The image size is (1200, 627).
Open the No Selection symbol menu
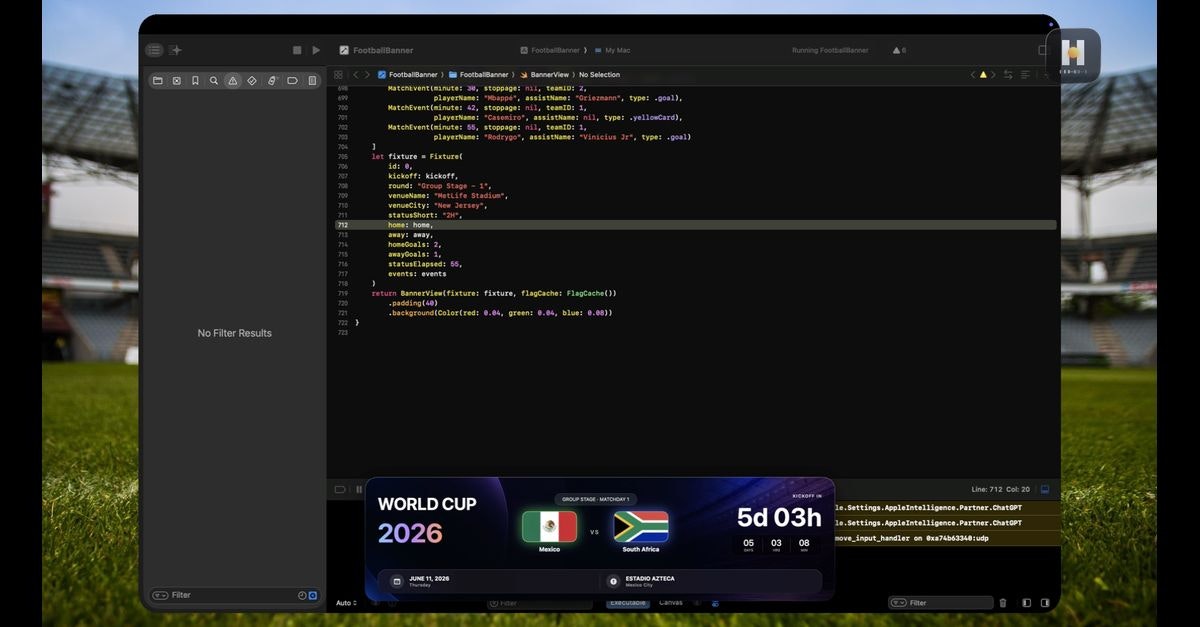click(x=599, y=75)
